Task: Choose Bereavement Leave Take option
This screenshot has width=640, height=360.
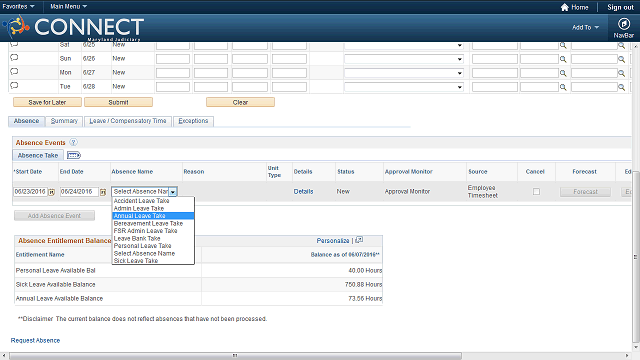Action: point(153,223)
